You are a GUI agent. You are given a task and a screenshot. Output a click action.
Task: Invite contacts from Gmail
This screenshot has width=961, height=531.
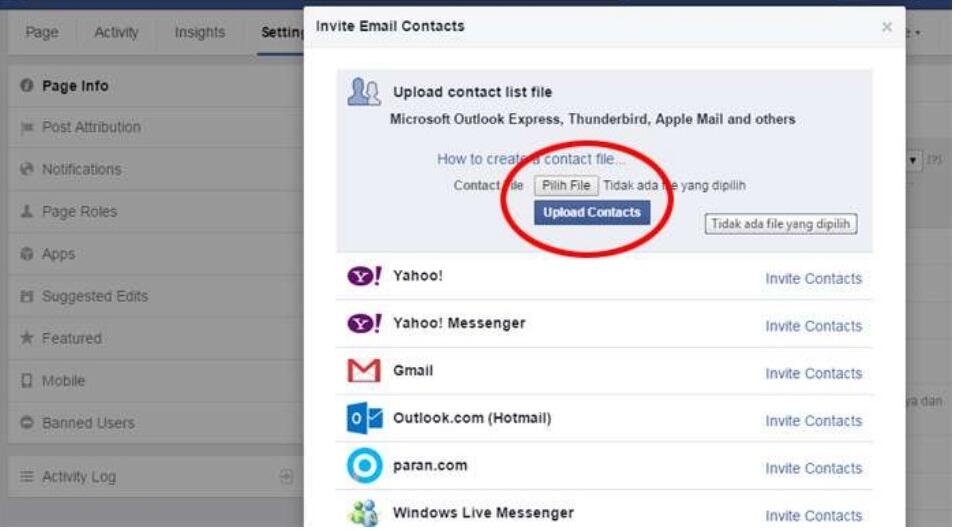tap(813, 373)
